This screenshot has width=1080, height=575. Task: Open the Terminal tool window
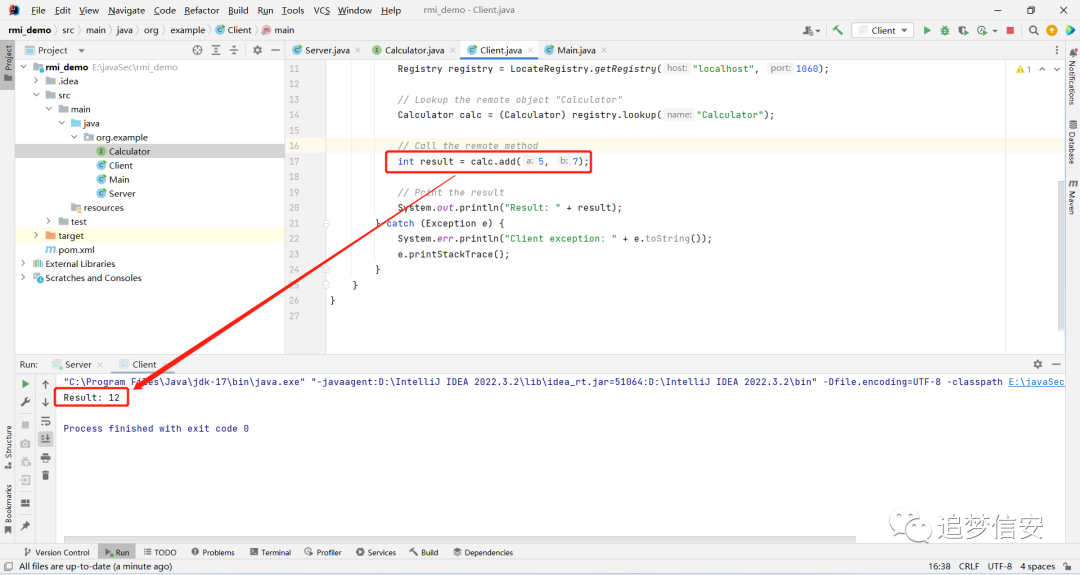[270, 552]
